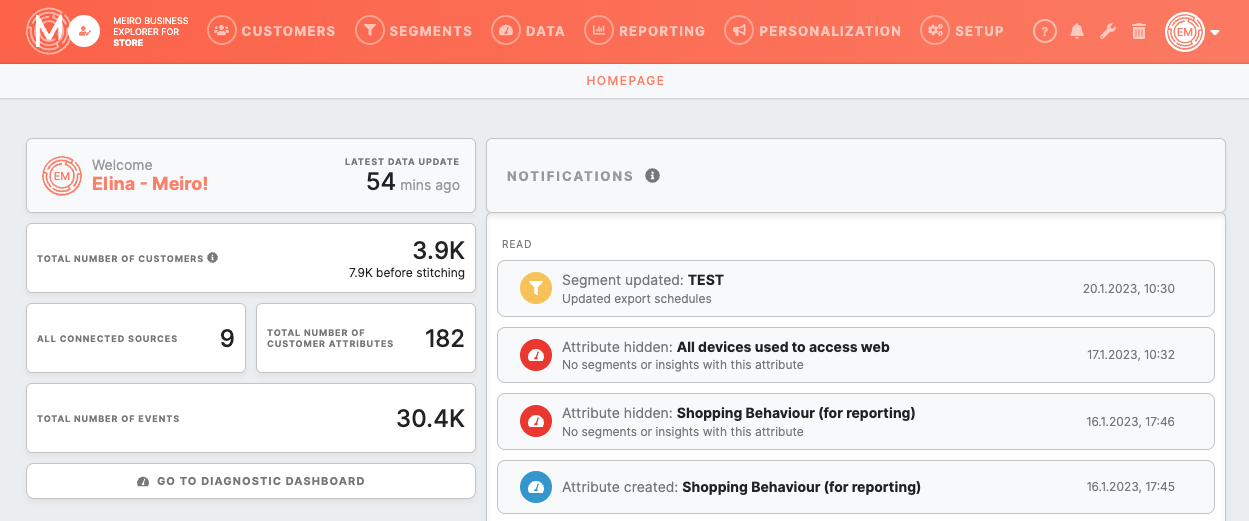Click the 7.9K before stitching text
The height and width of the screenshot is (521, 1249).
(x=407, y=273)
